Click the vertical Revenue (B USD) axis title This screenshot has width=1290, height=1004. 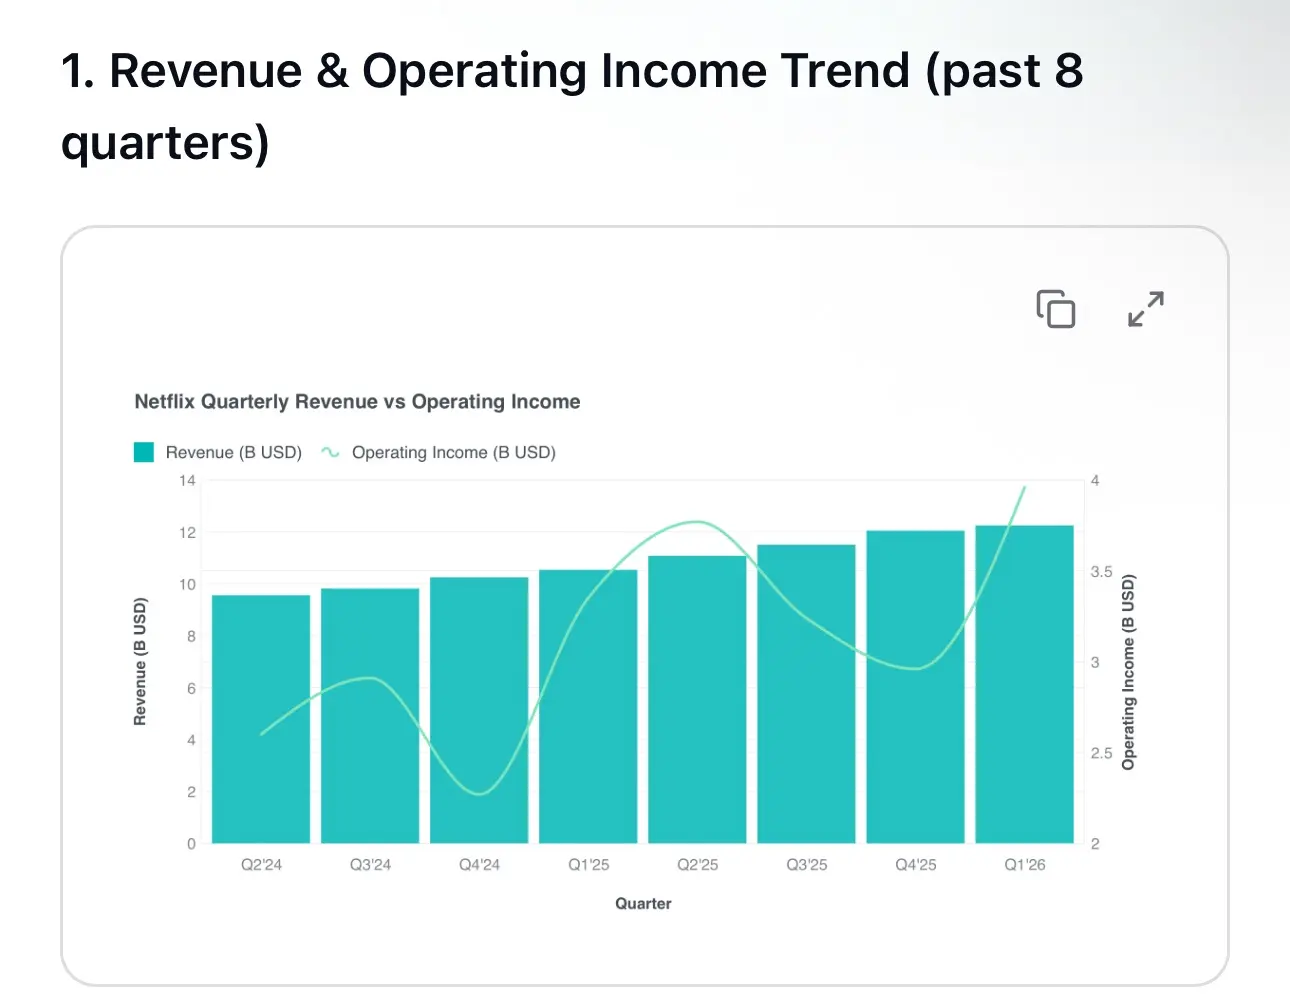[x=140, y=661]
